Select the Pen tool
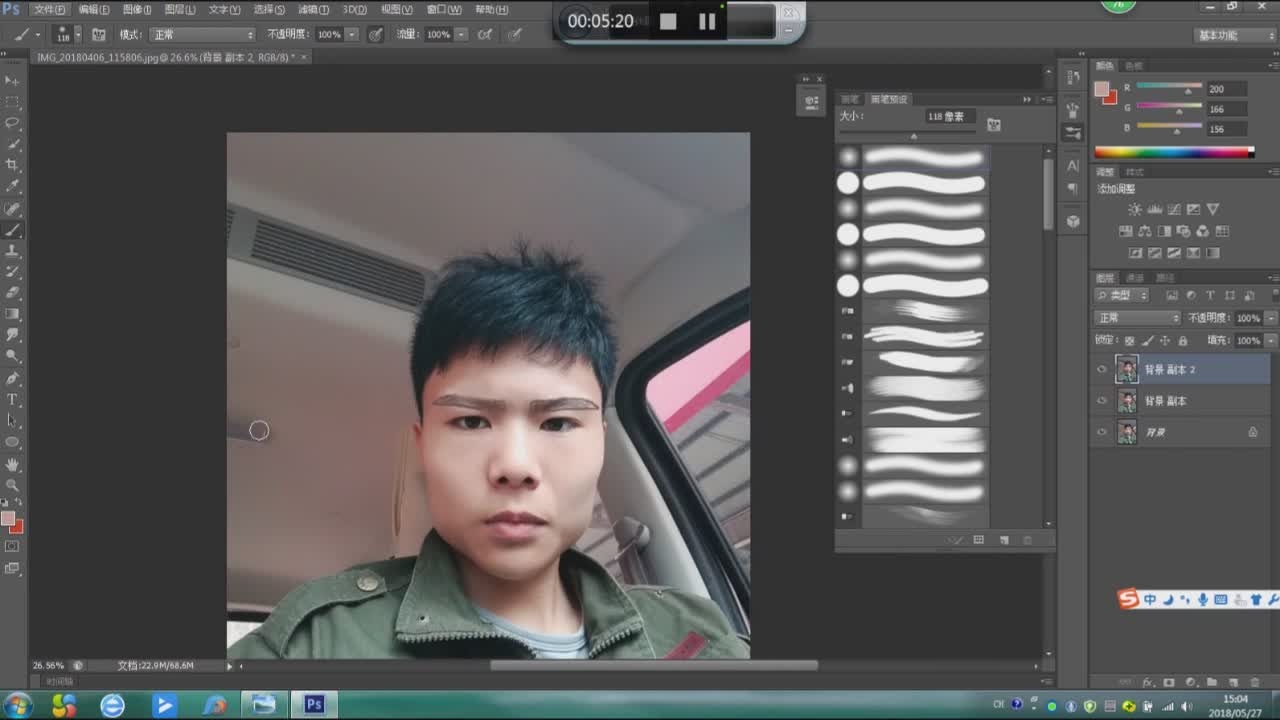The image size is (1280, 720). (x=13, y=378)
